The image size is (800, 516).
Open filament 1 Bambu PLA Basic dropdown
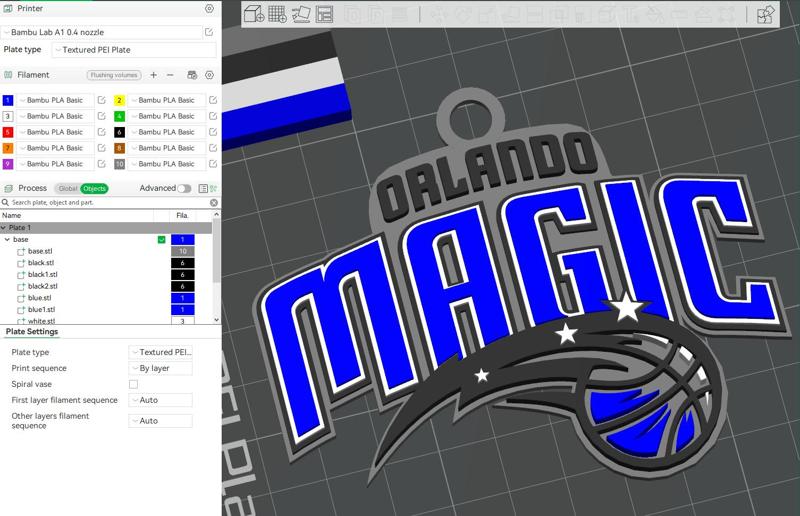point(55,100)
